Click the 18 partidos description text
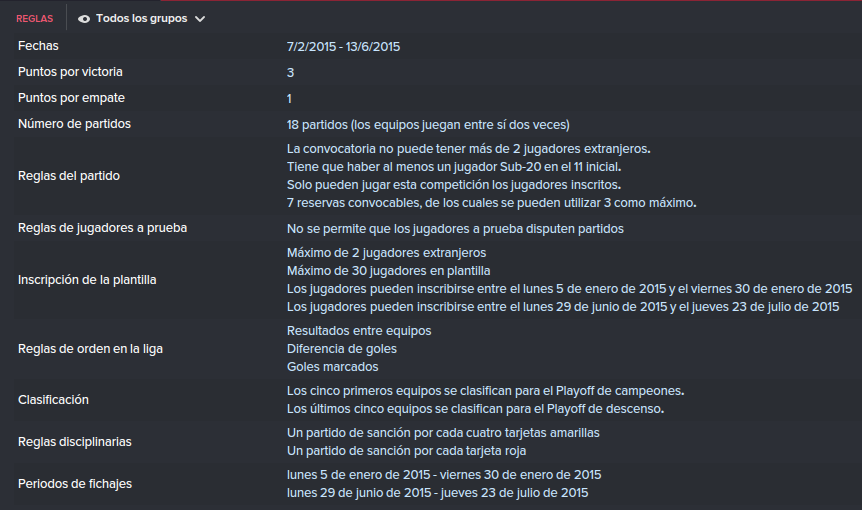The image size is (862, 510). [428, 125]
